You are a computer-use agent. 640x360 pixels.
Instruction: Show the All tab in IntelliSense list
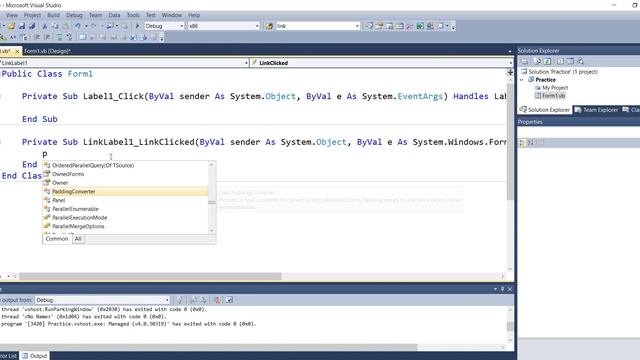78,239
